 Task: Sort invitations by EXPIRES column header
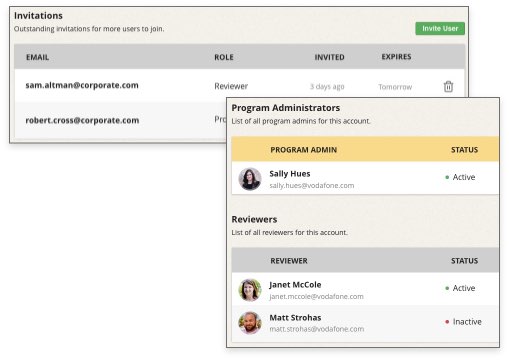[396, 57]
